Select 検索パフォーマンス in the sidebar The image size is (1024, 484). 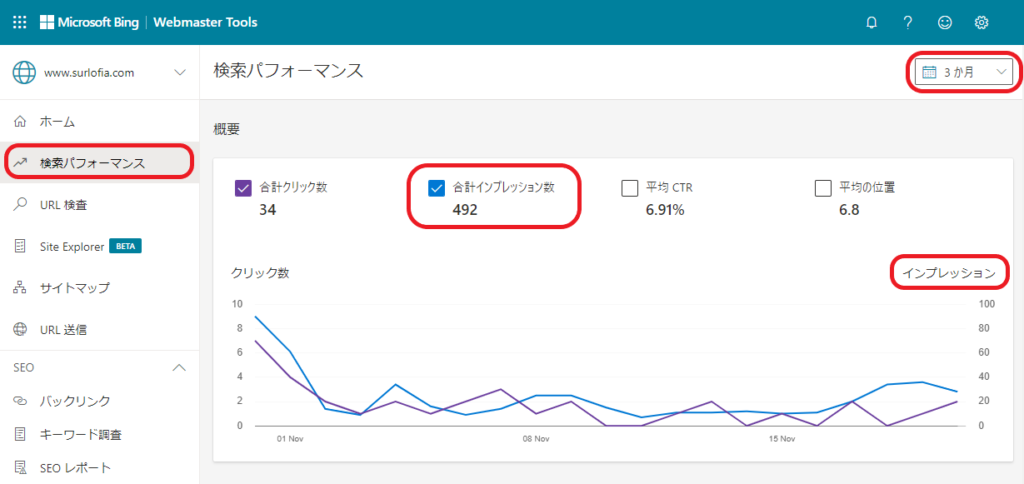(100, 163)
